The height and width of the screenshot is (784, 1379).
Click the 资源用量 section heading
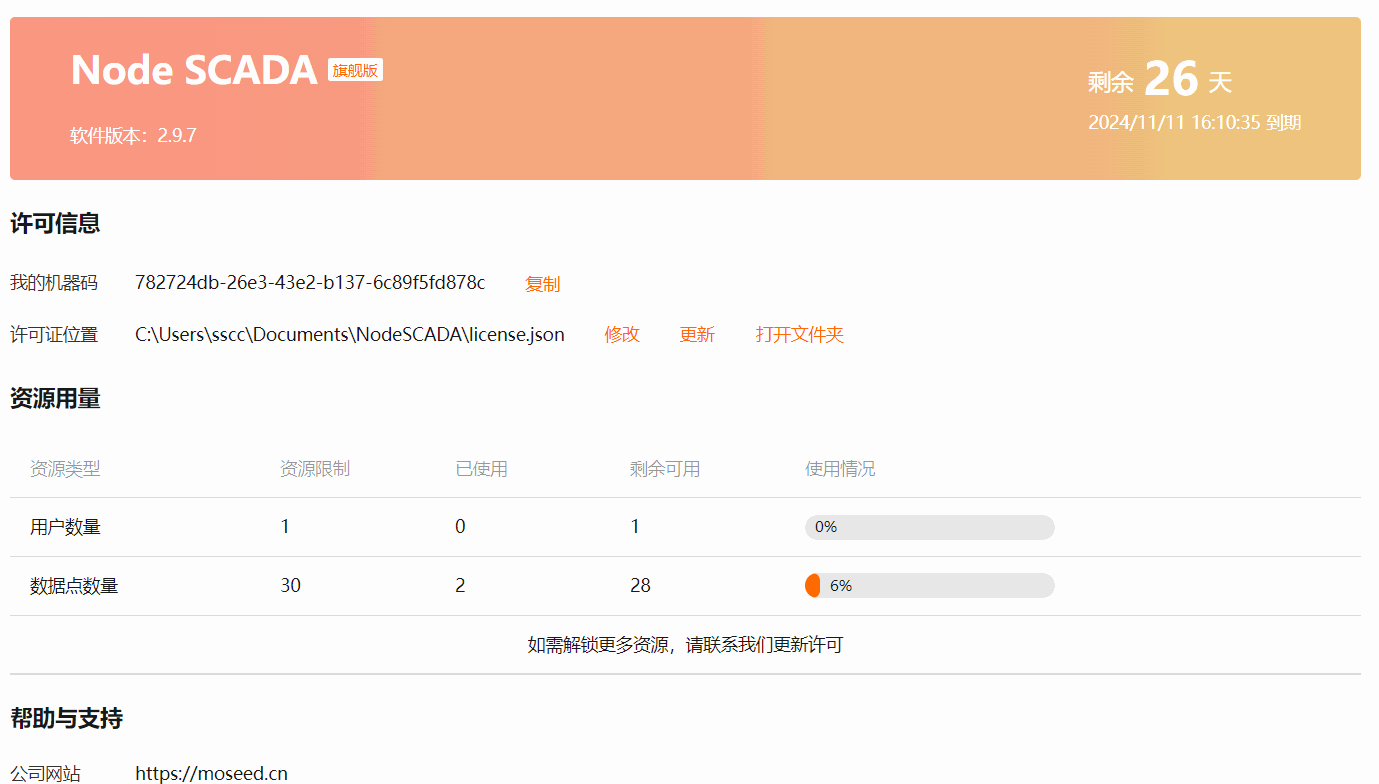pos(55,399)
